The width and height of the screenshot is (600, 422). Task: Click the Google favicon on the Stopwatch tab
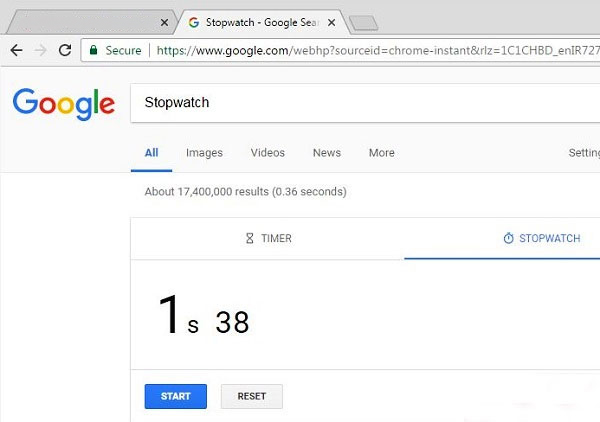[194, 23]
